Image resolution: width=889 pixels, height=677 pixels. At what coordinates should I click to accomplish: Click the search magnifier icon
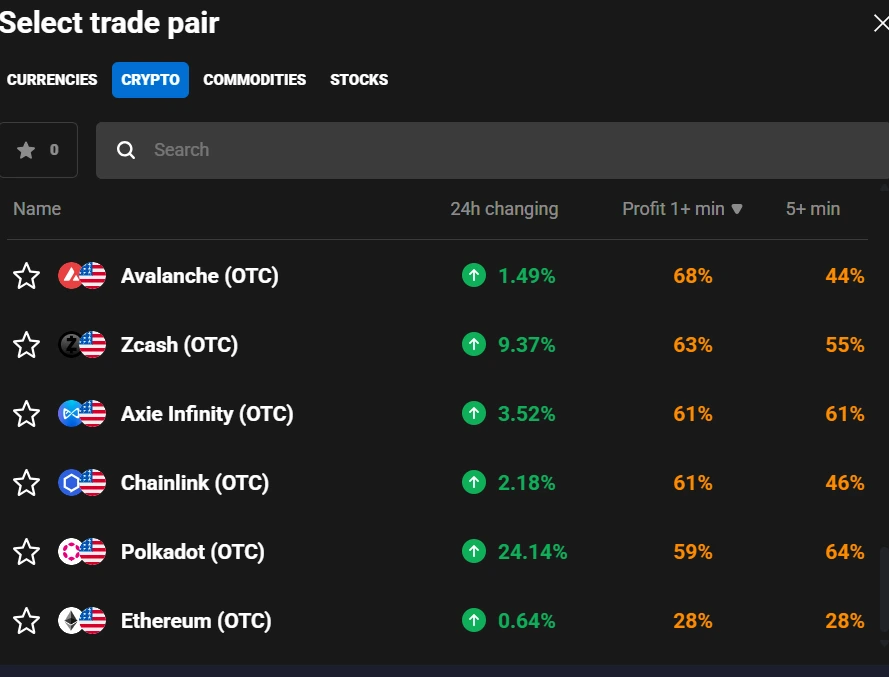[126, 150]
